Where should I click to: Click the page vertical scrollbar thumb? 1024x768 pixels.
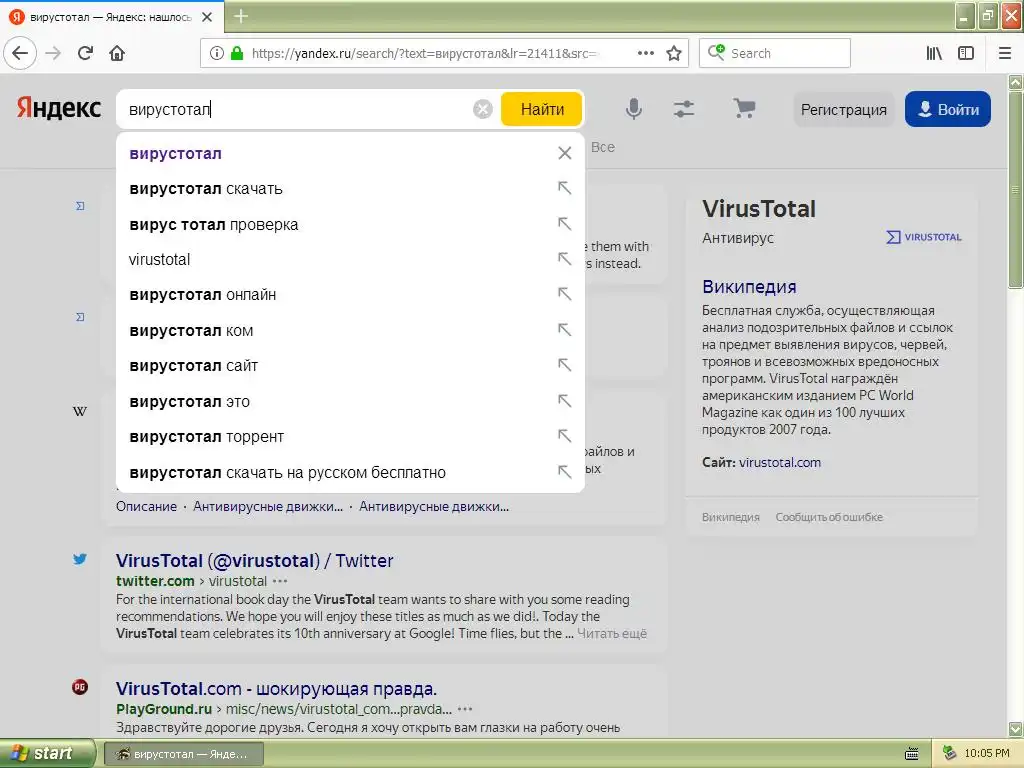[x=1016, y=189]
